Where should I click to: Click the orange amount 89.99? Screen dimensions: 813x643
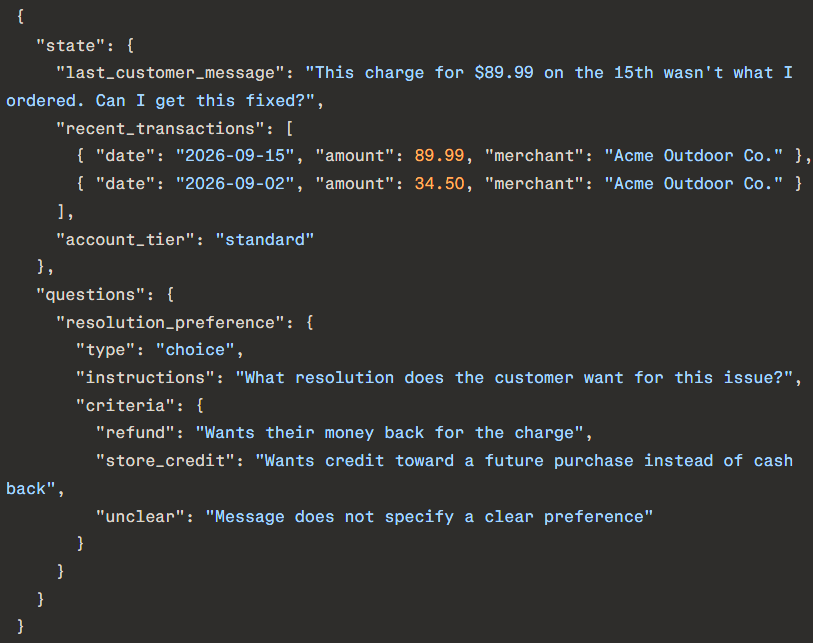click(439, 156)
